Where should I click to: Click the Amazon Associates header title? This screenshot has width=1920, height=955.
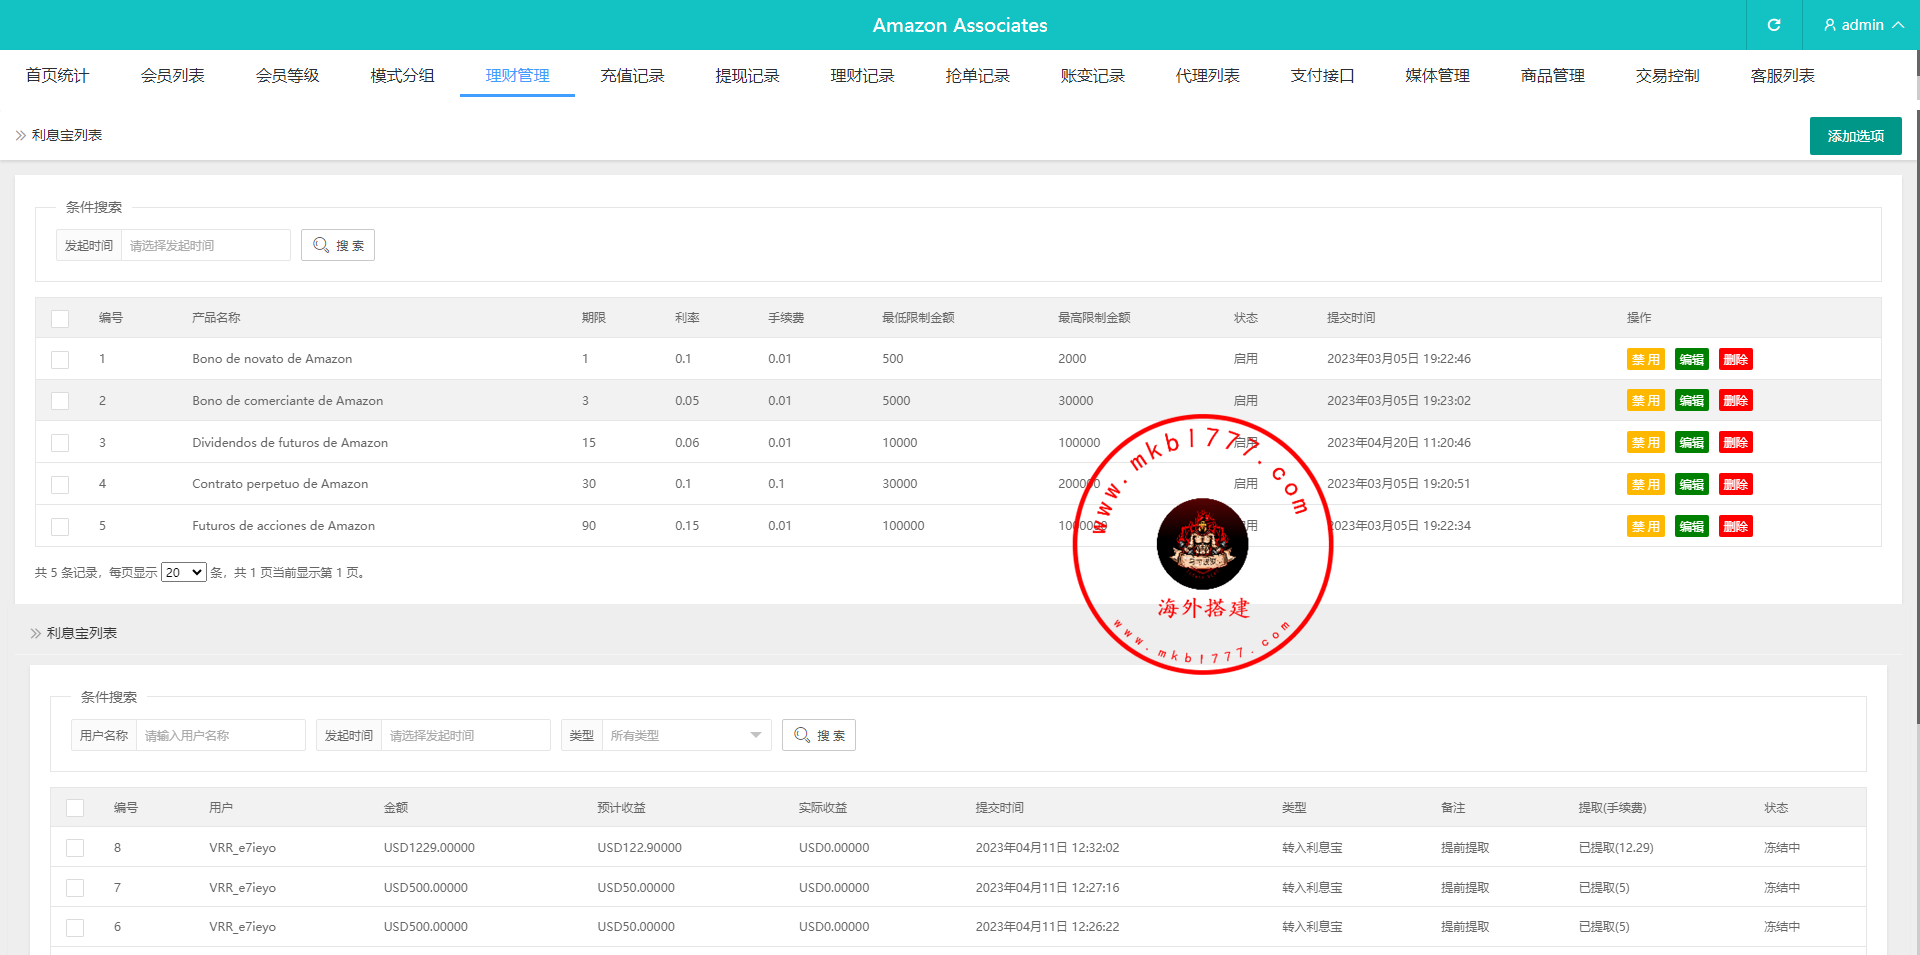[960, 25]
